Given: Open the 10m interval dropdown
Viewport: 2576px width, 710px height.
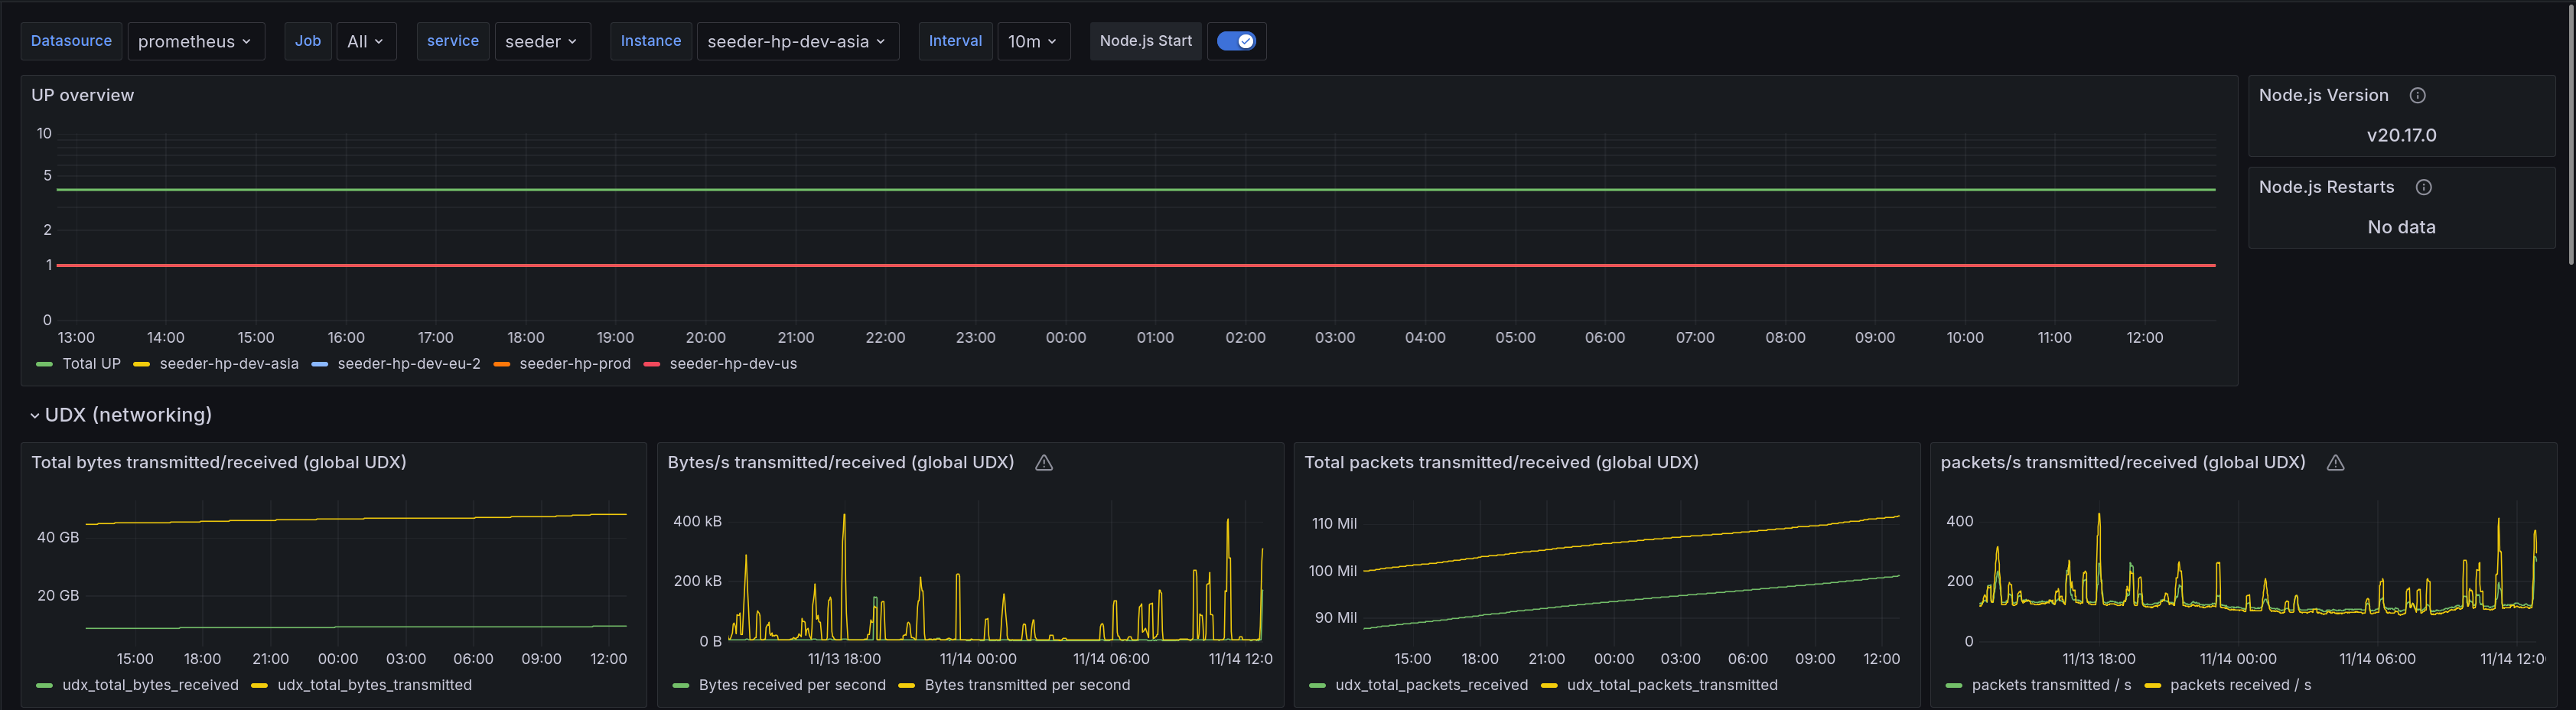Looking at the screenshot, I should pos(1032,41).
